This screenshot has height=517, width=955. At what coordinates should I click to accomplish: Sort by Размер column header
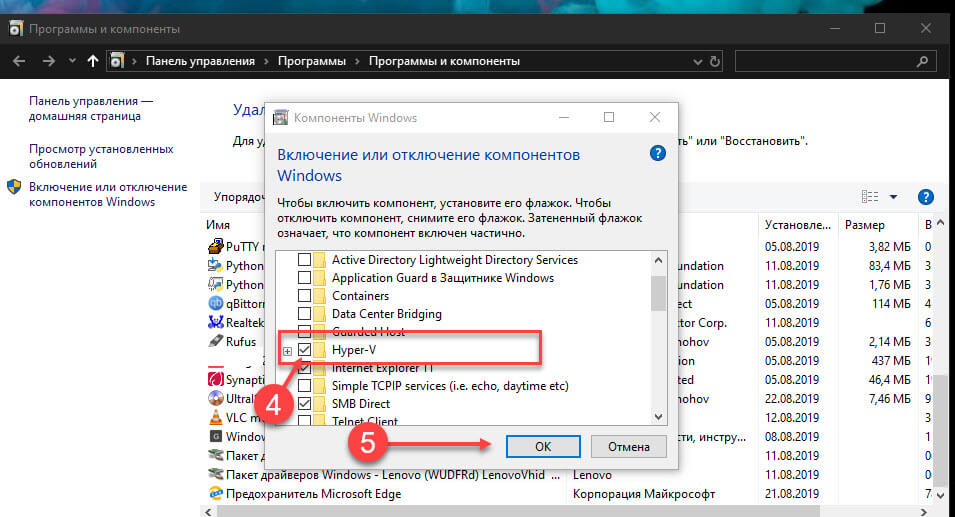coord(864,225)
